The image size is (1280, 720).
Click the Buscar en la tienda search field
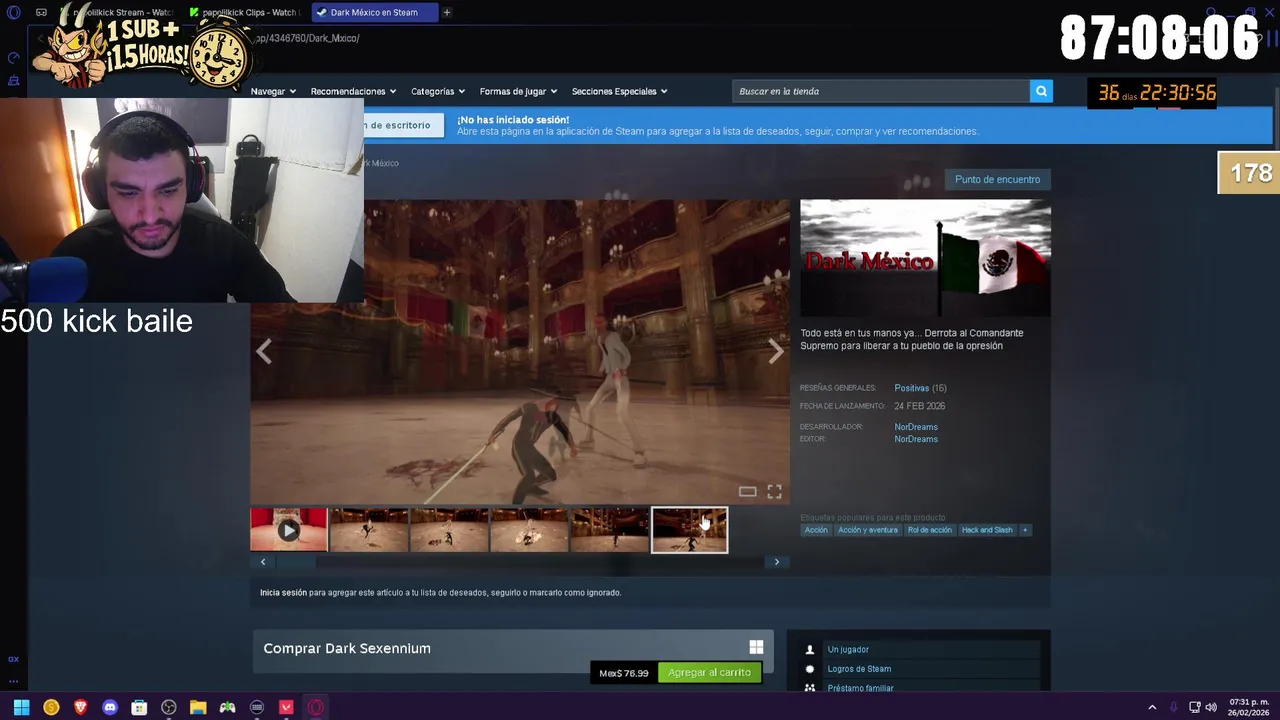(881, 91)
